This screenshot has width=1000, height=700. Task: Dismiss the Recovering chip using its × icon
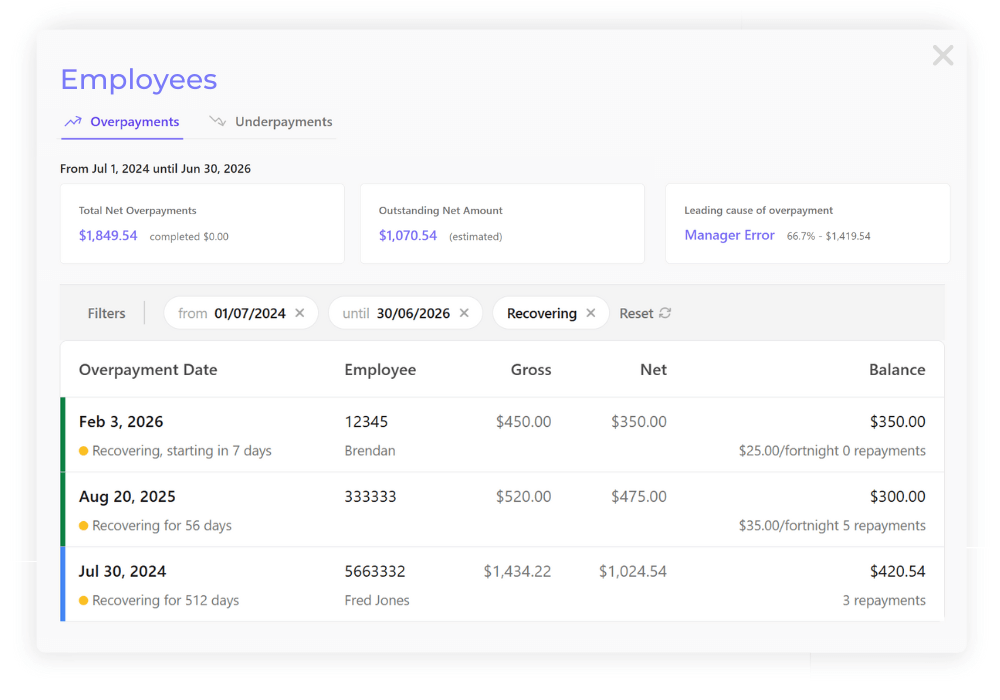590,313
